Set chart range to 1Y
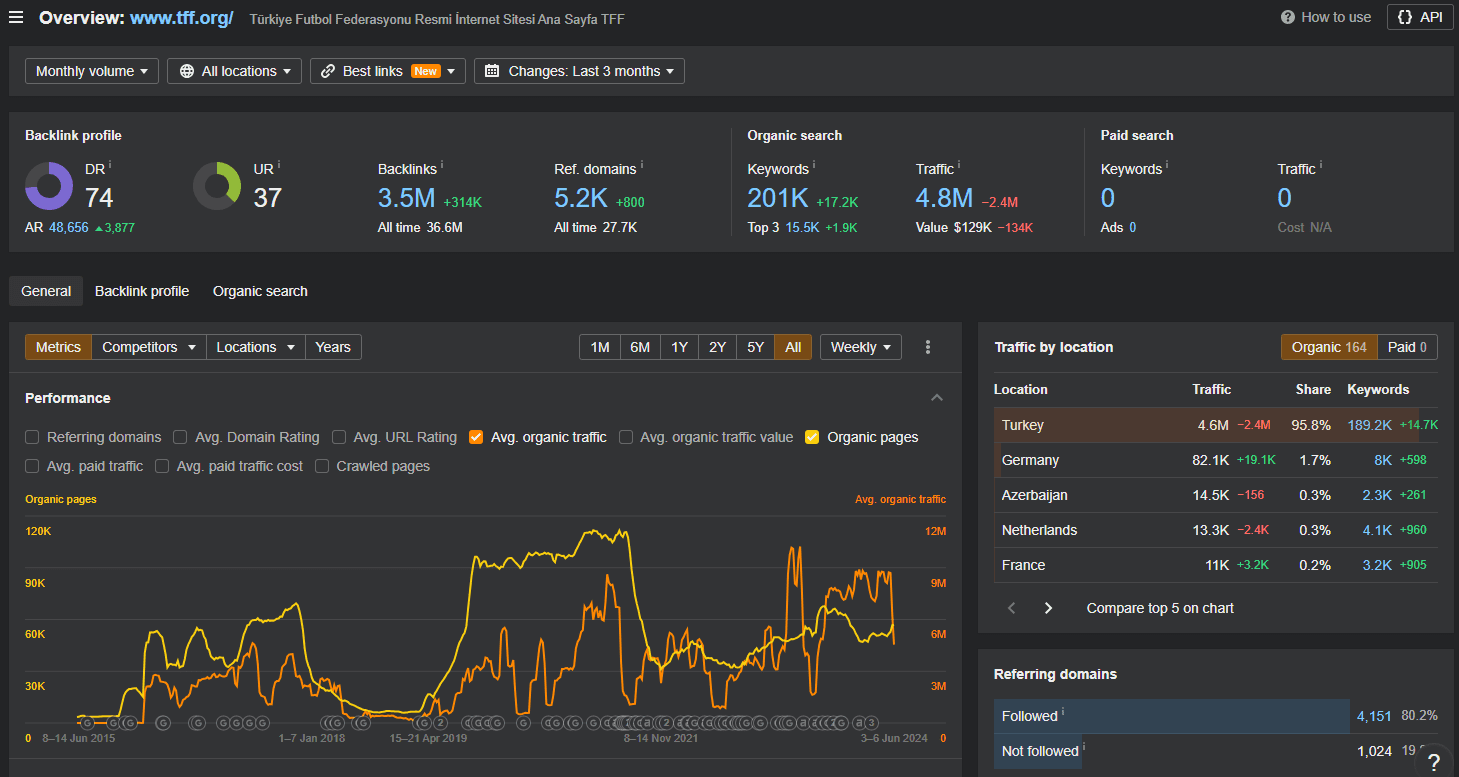The image size is (1459, 777). (x=679, y=347)
